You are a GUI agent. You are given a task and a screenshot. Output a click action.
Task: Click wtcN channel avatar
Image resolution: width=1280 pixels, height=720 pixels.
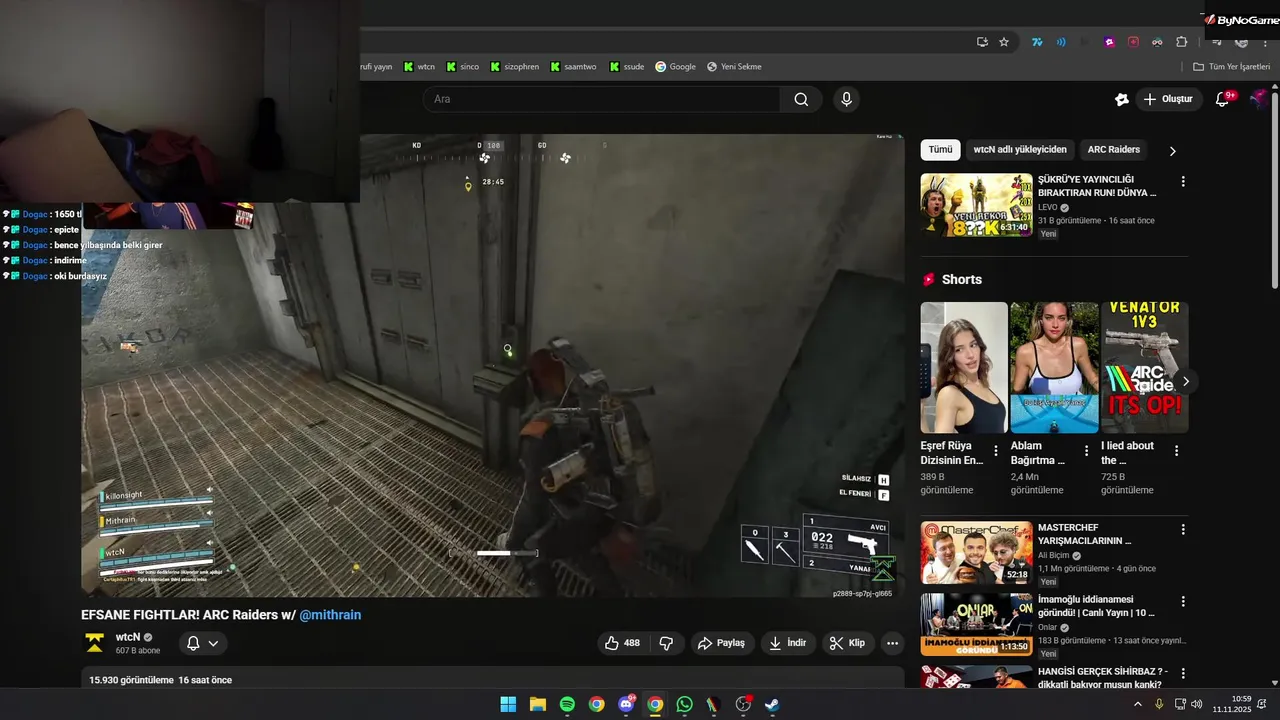(94, 643)
